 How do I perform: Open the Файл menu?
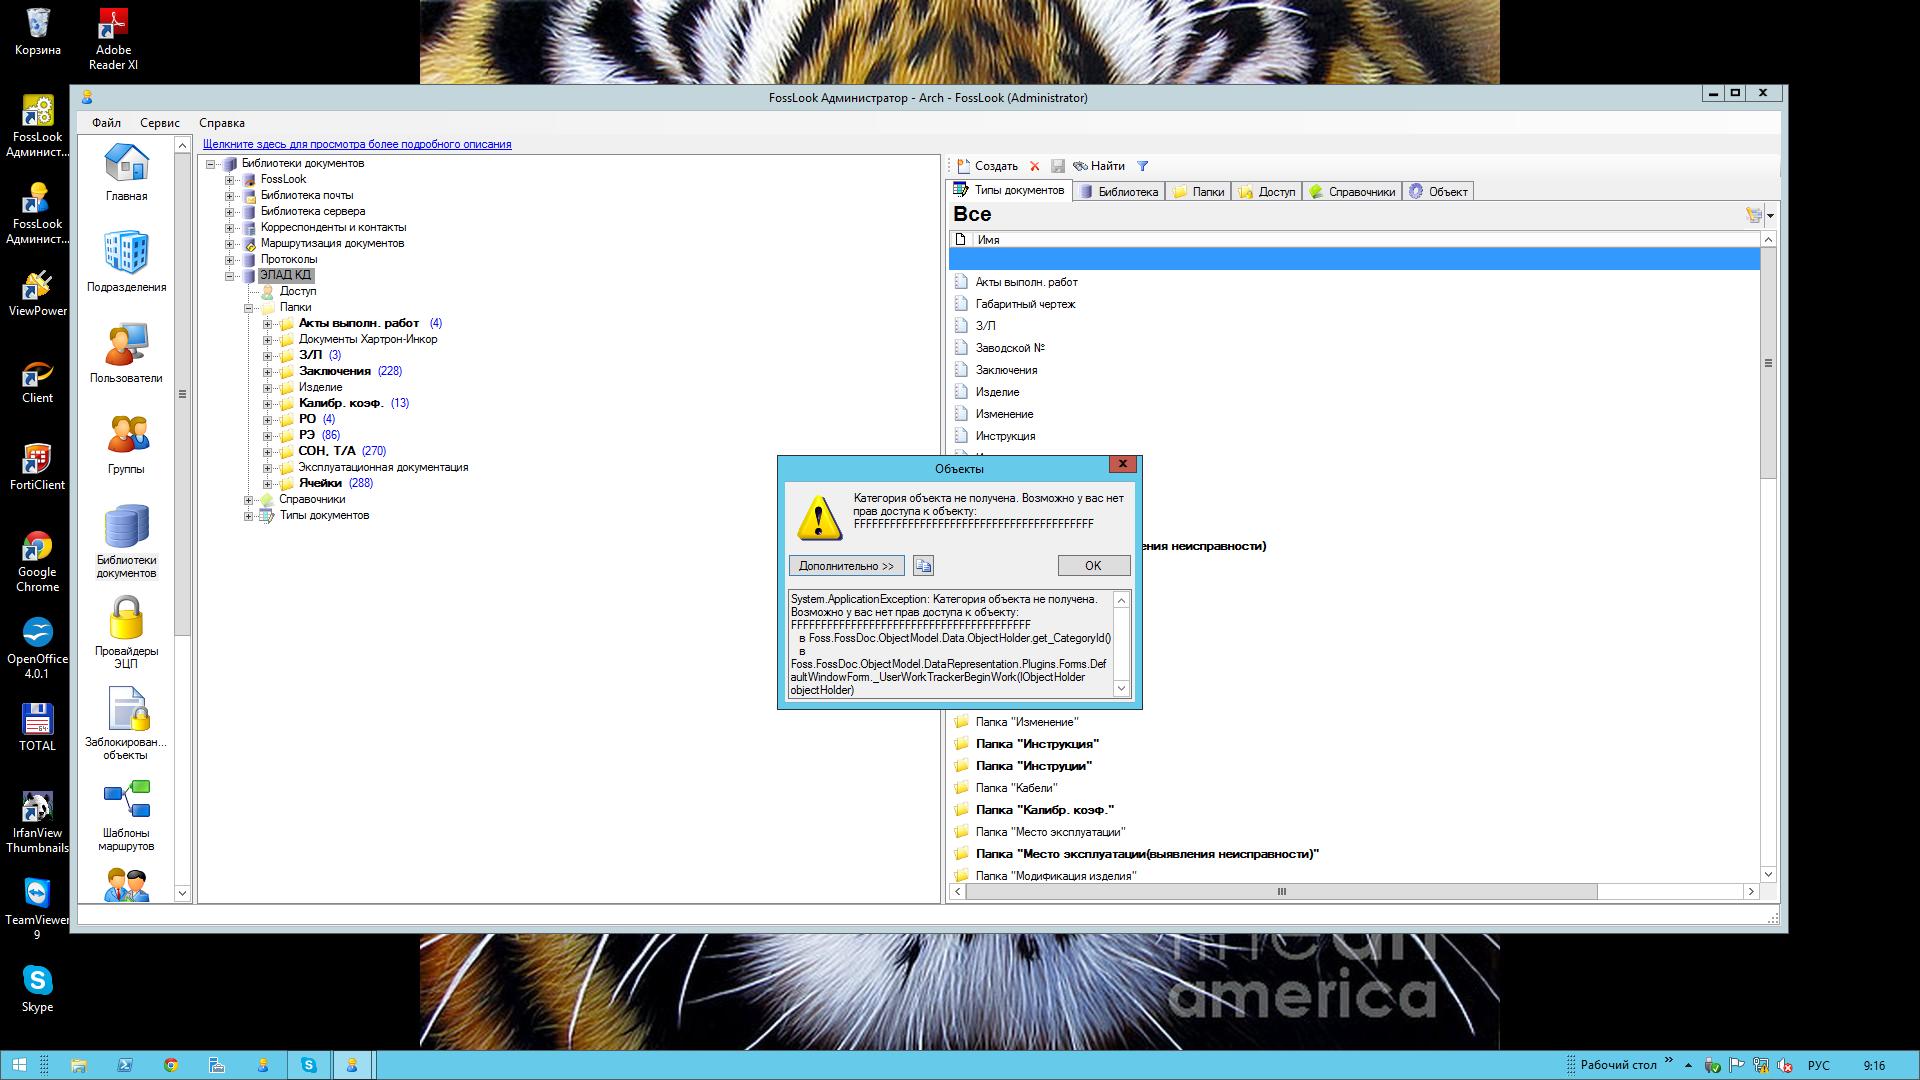pyautogui.click(x=106, y=123)
